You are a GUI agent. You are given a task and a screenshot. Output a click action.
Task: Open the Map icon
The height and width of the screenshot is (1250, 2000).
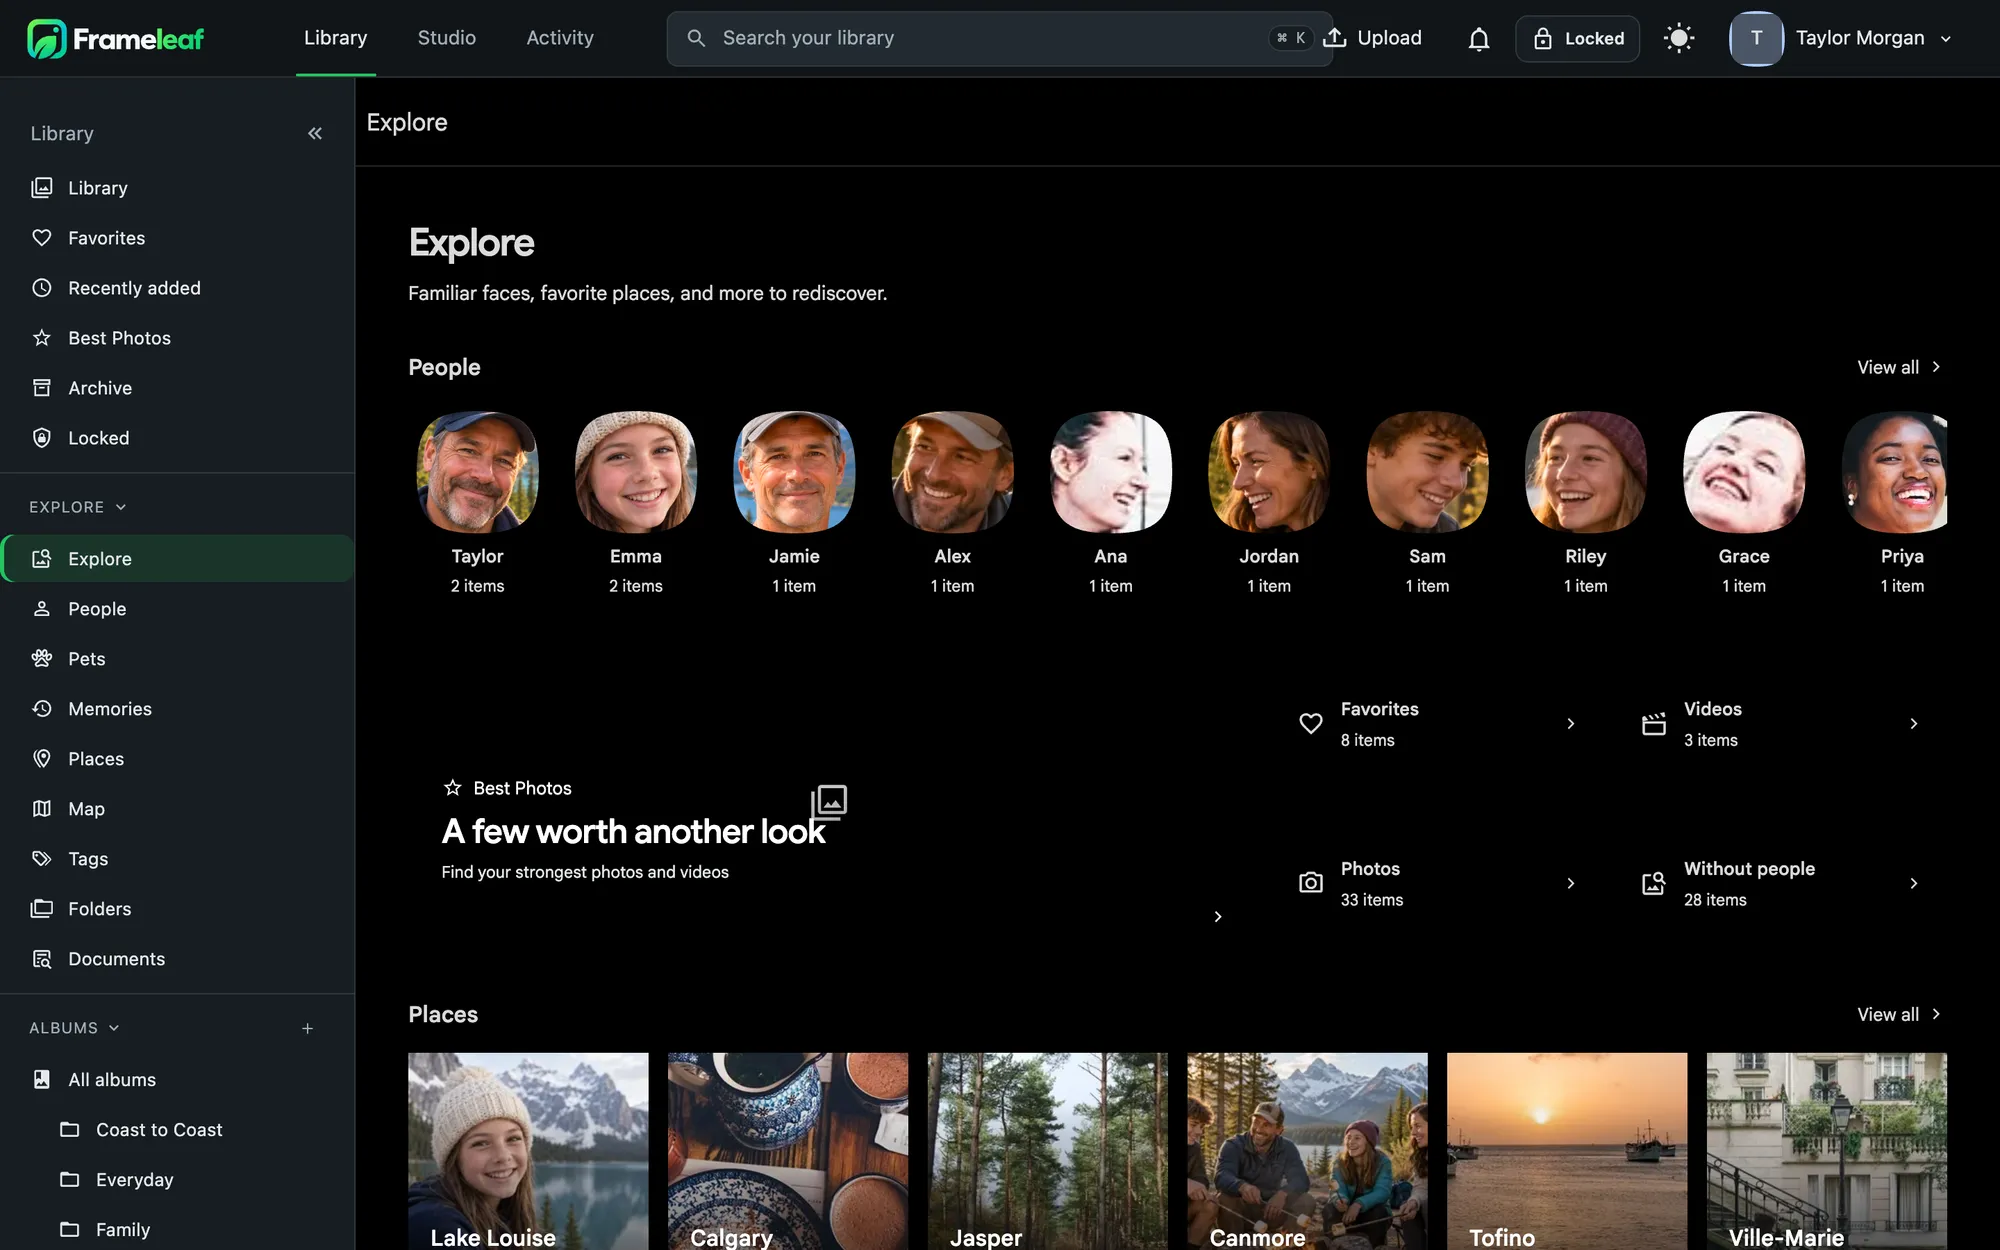pyautogui.click(x=42, y=808)
